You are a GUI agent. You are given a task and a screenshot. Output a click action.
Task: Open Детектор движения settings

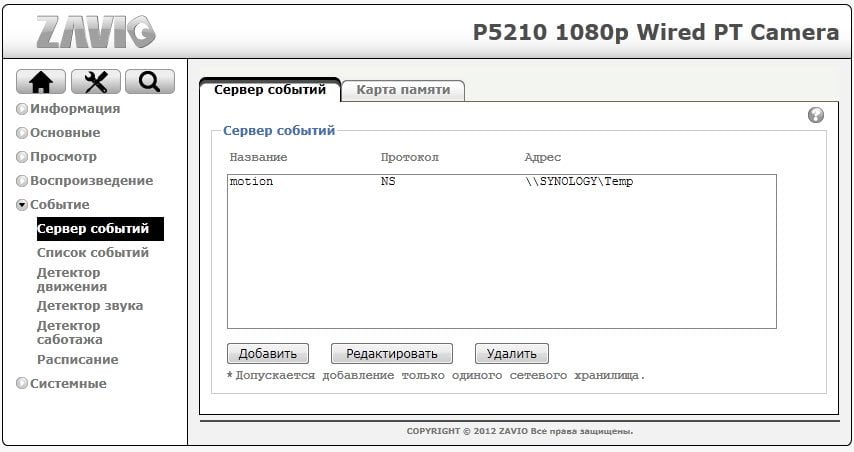72,279
